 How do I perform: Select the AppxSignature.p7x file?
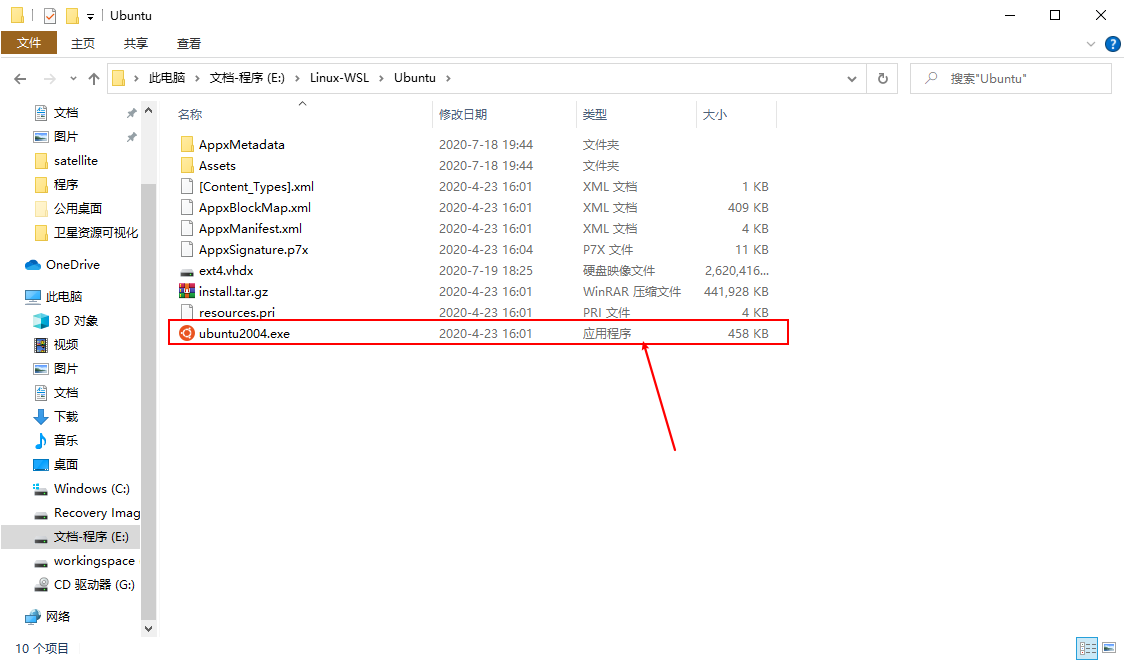[253, 250]
